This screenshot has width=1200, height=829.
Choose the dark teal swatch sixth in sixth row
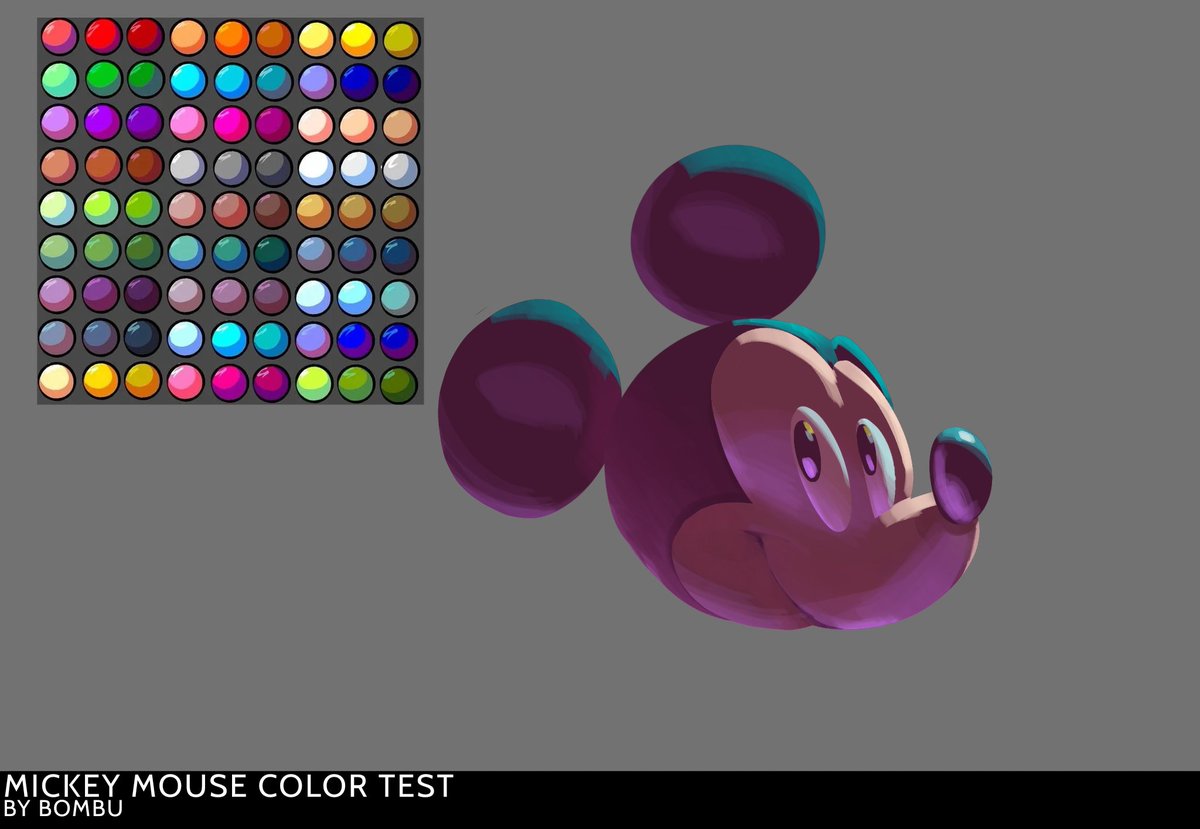272,253
